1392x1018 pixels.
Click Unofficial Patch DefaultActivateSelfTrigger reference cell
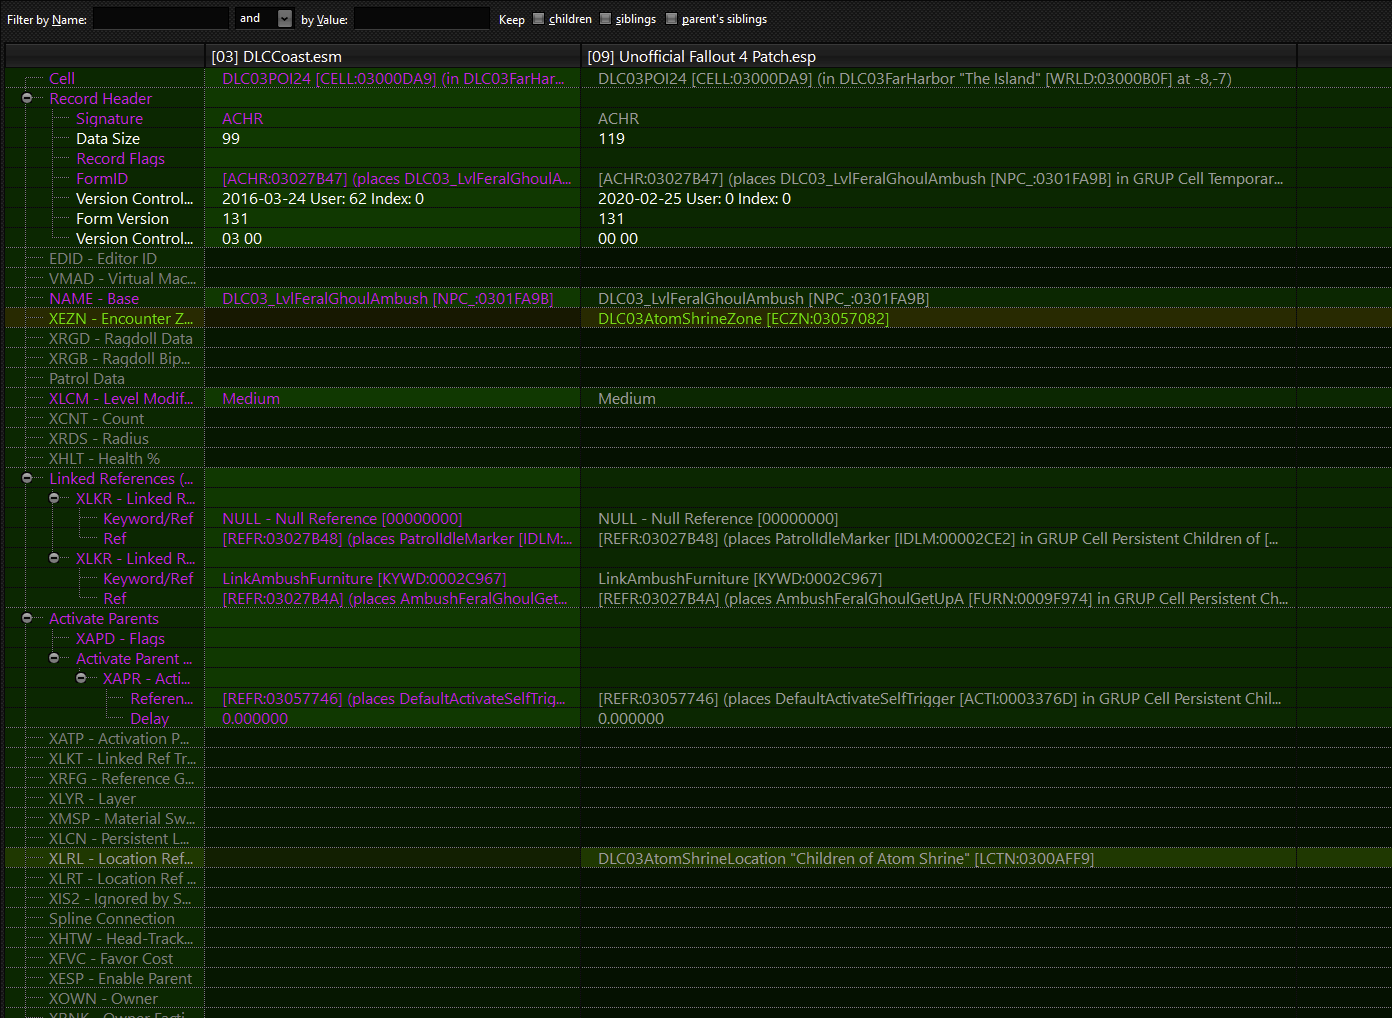point(939,698)
